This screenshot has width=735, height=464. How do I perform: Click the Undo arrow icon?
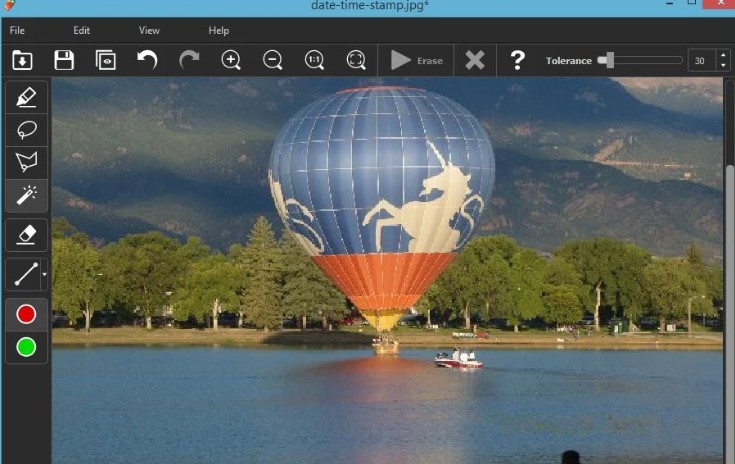pyautogui.click(x=147, y=61)
